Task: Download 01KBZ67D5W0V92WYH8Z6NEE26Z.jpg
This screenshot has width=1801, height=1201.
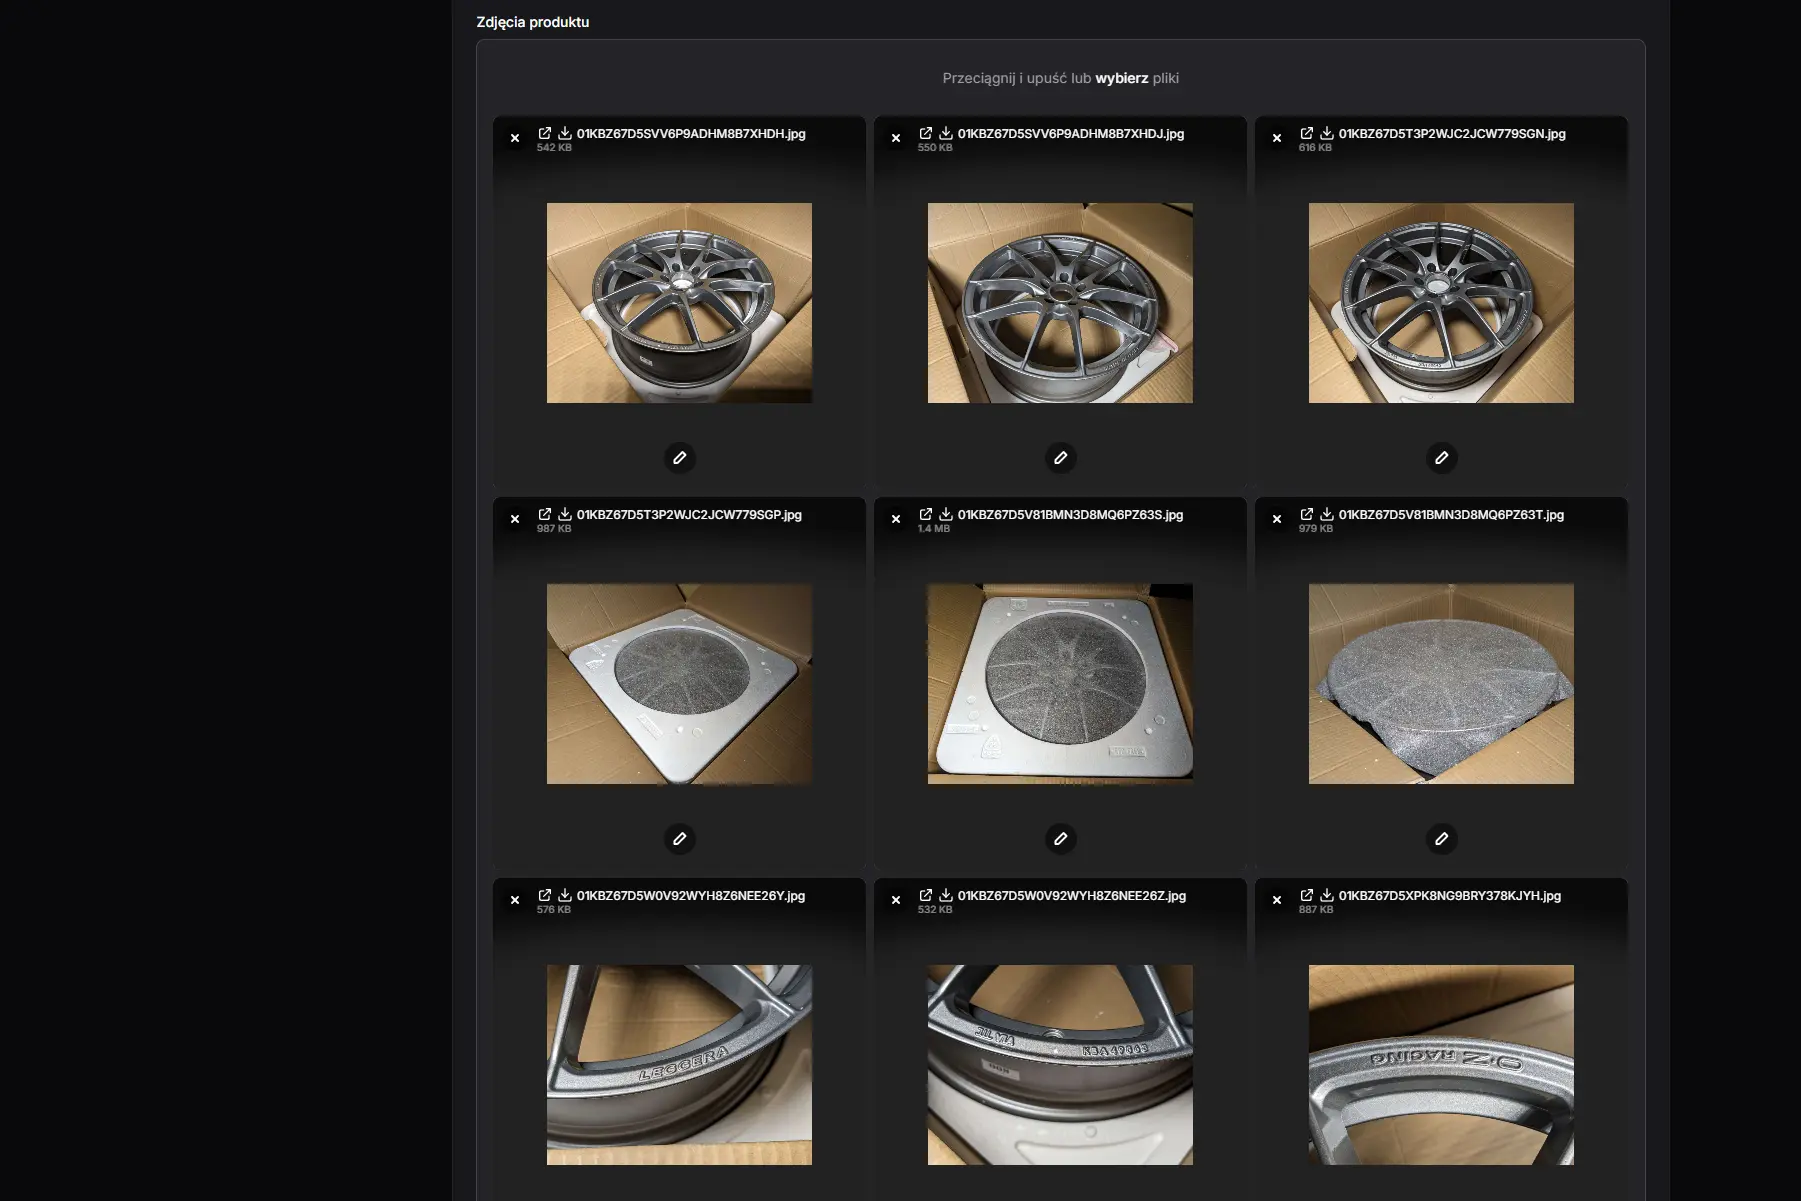Action: 946,895
